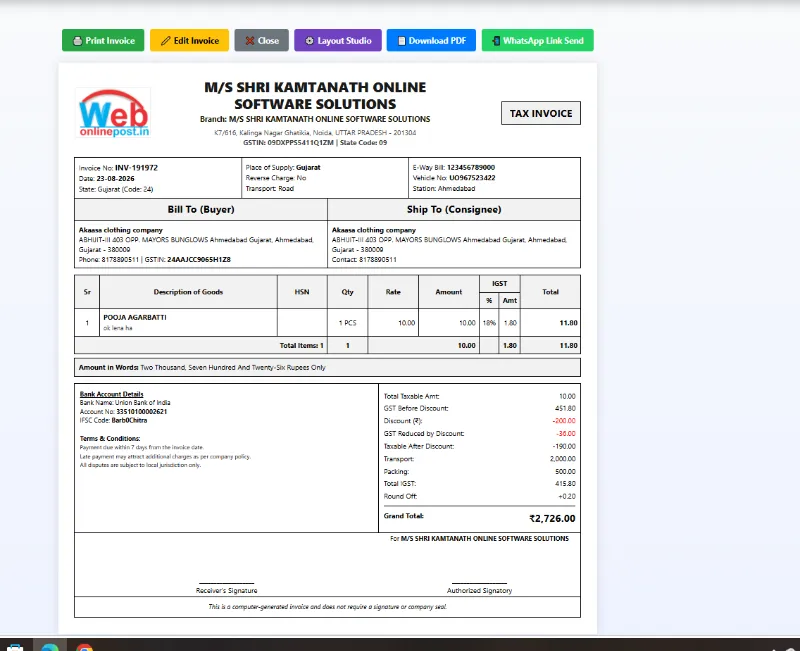Click the Receiver's Signature label
The height and width of the screenshot is (651, 800).
pos(227,590)
